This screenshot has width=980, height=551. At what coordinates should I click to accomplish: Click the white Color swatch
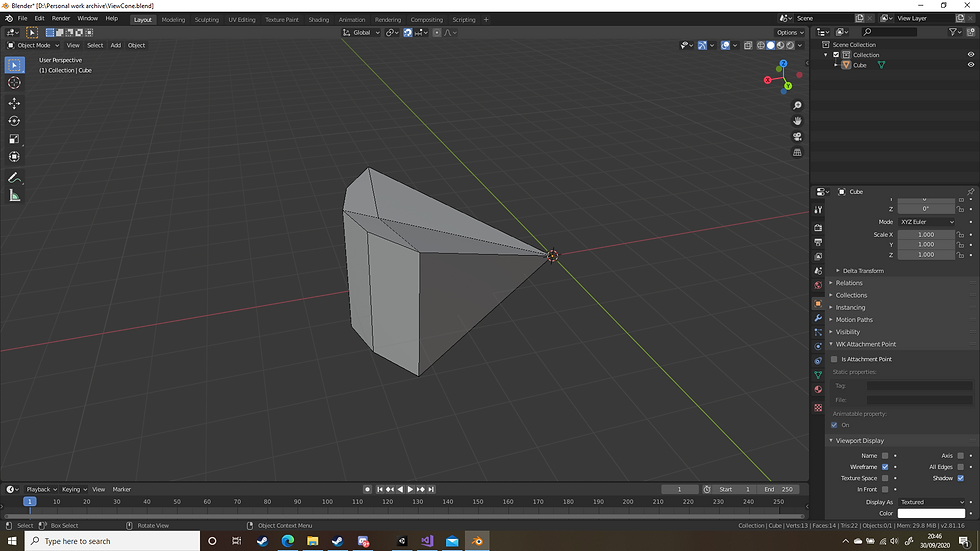(x=930, y=513)
